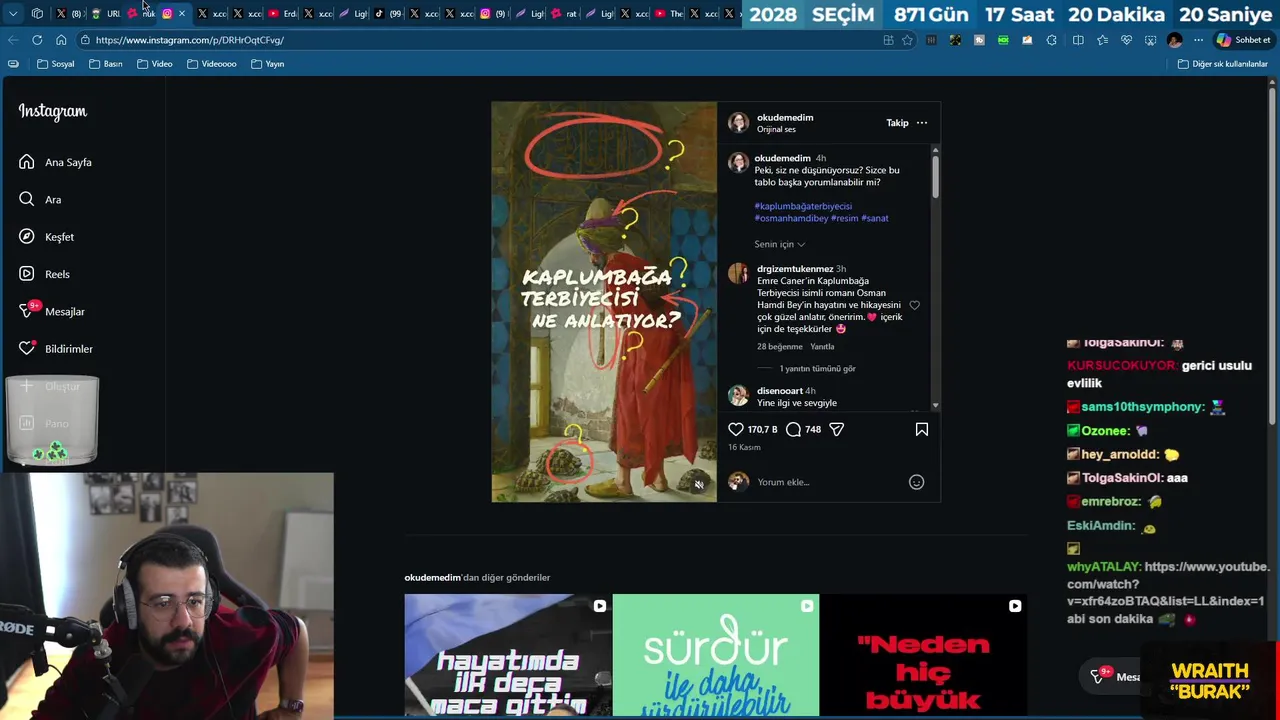Close the active Instagram tab

[182, 14]
